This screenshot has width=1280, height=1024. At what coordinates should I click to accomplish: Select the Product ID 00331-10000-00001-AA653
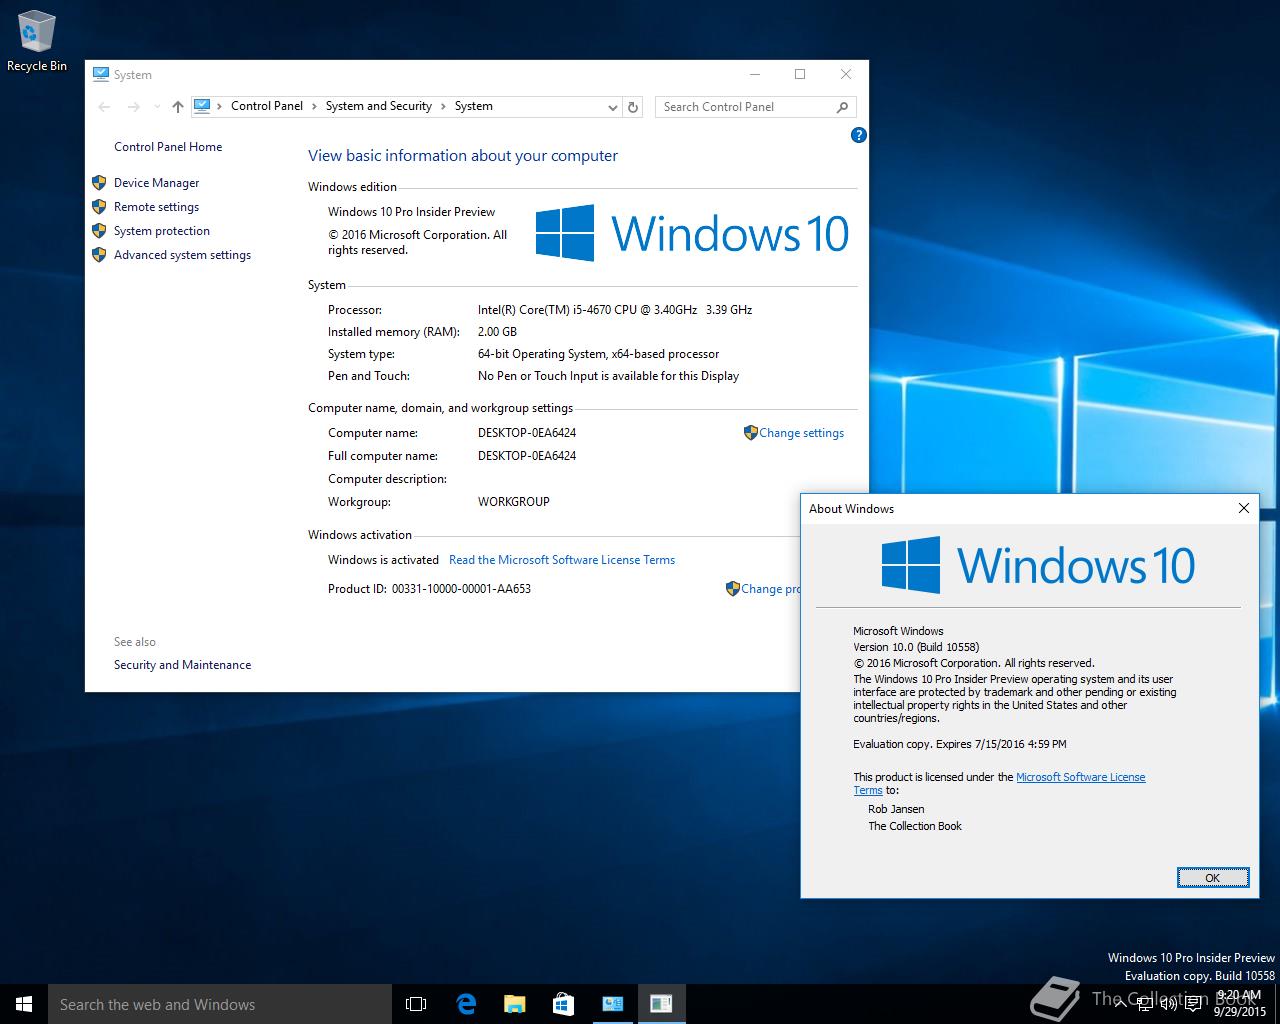(x=461, y=589)
